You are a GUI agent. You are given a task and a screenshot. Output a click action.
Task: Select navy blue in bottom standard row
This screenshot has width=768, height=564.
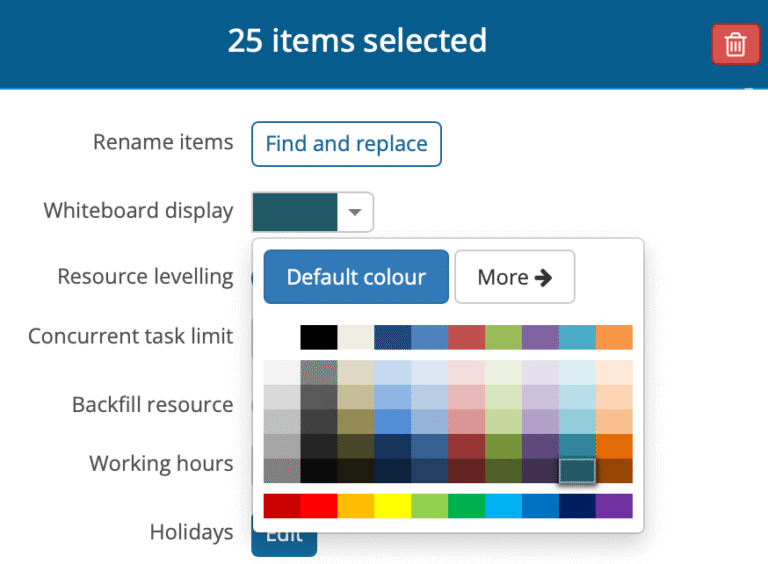tap(577, 506)
